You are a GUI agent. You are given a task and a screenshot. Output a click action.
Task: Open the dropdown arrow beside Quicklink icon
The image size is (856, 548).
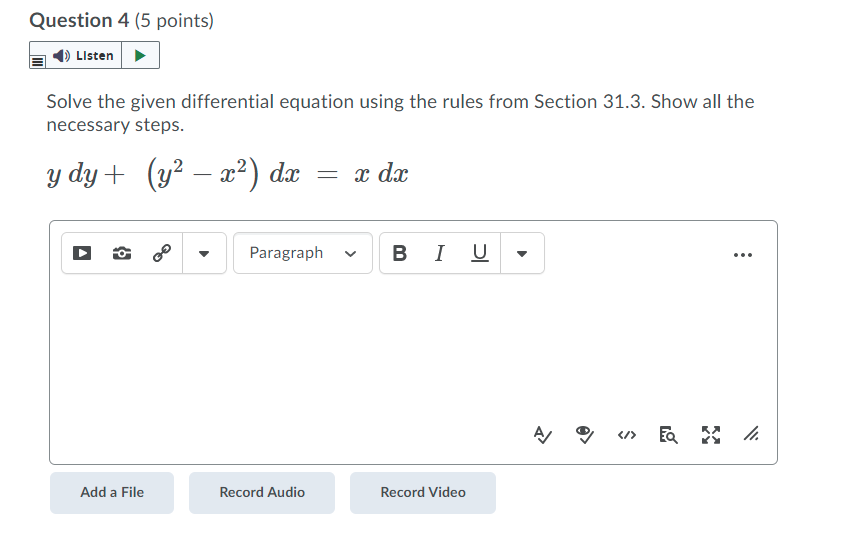(x=203, y=254)
